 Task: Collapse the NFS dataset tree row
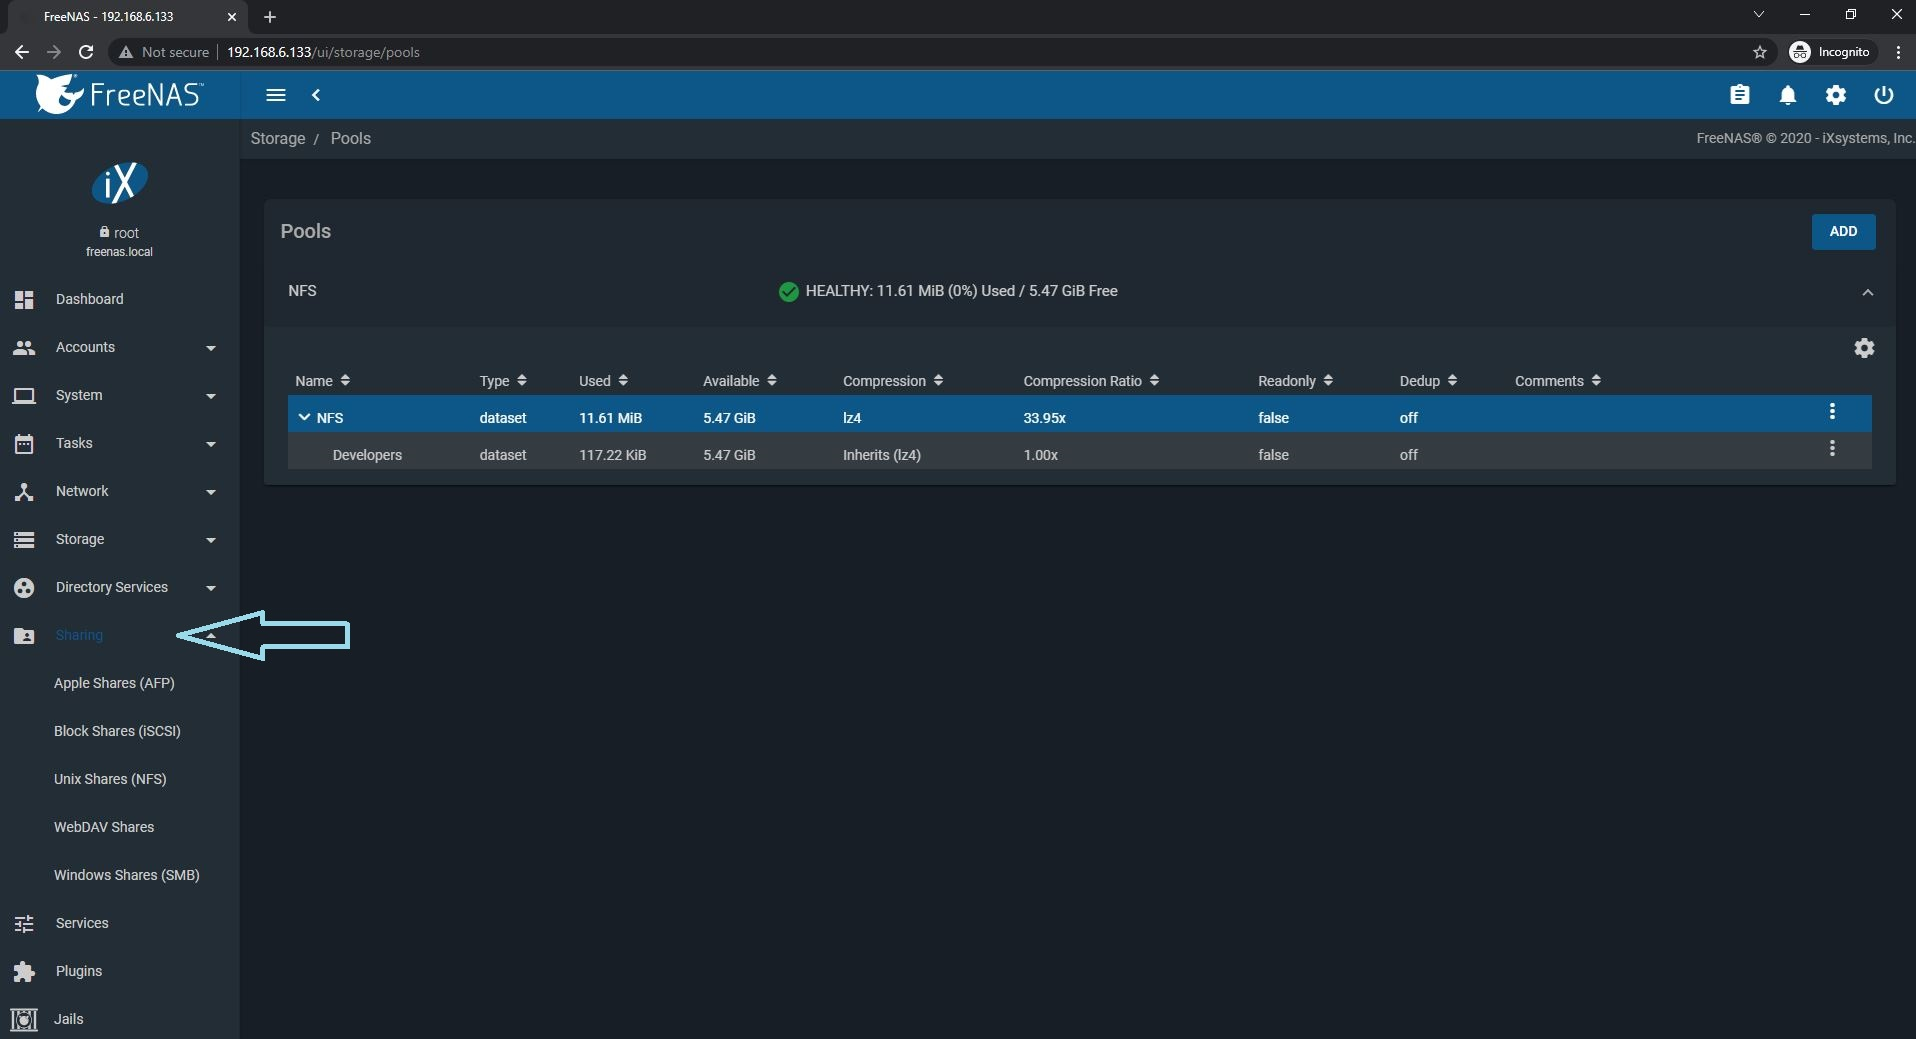point(304,417)
